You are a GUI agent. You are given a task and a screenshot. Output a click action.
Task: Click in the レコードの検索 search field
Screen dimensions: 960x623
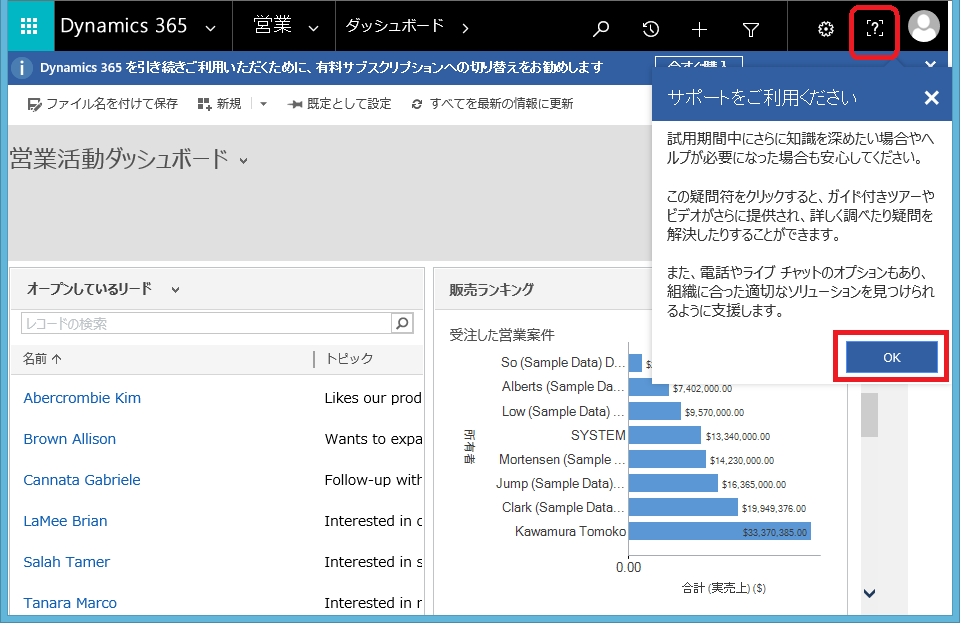pos(206,323)
